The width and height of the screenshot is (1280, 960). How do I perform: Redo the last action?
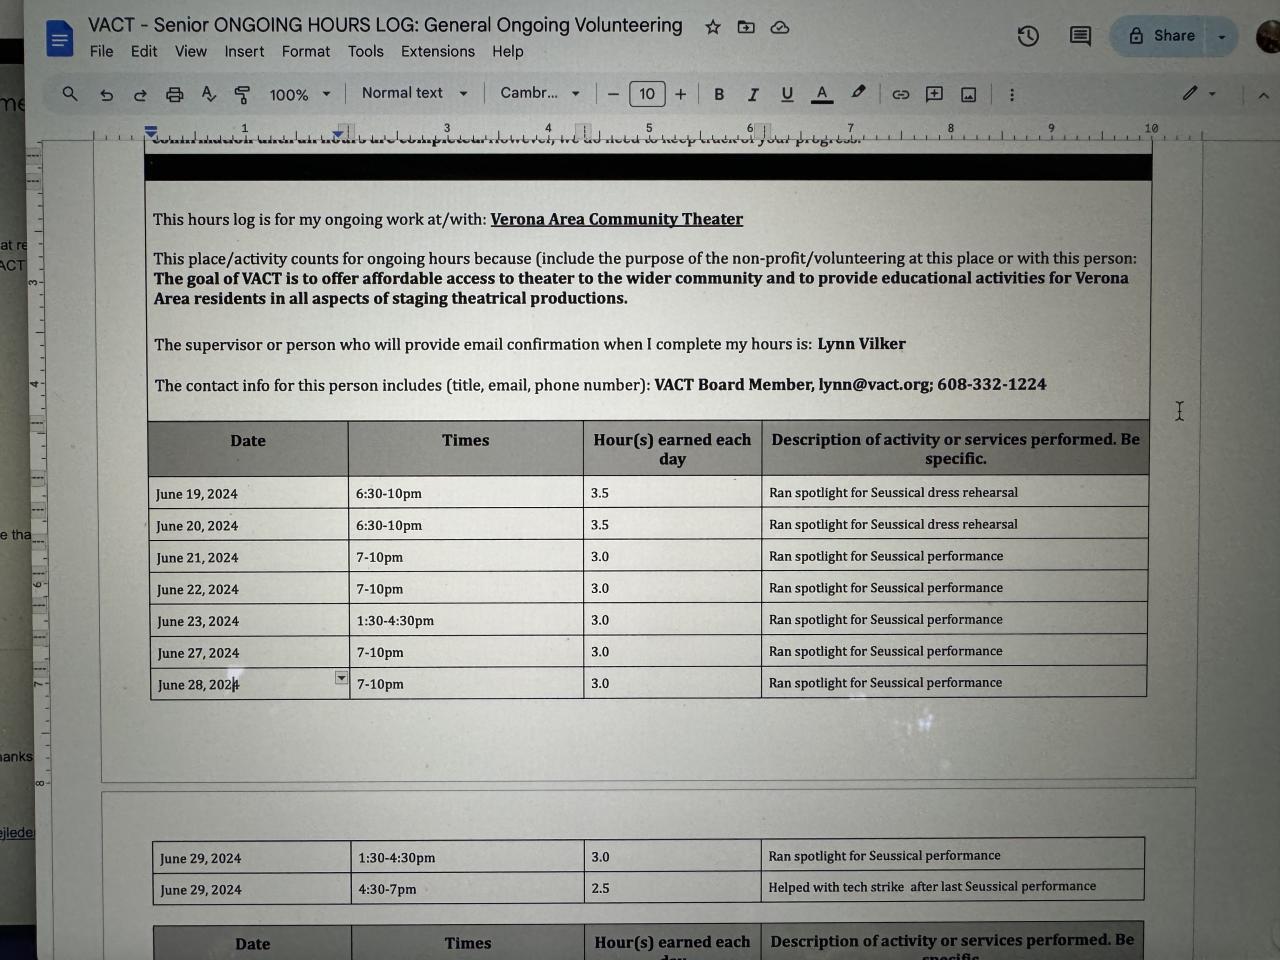coord(140,95)
